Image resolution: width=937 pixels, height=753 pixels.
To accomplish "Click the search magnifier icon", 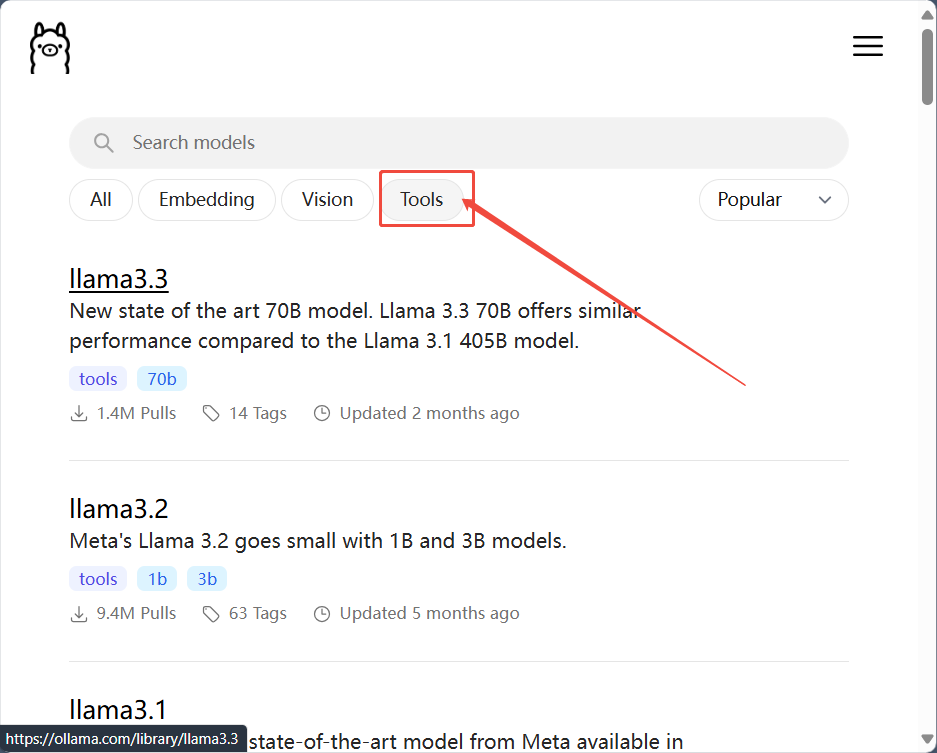I will click(104, 143).
